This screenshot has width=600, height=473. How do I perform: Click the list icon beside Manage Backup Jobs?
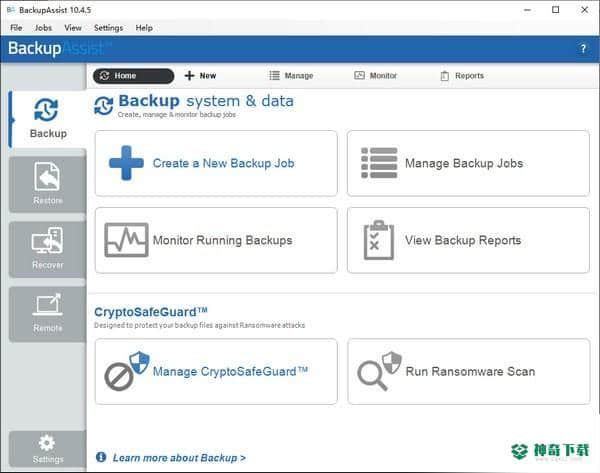click(379, 163)
